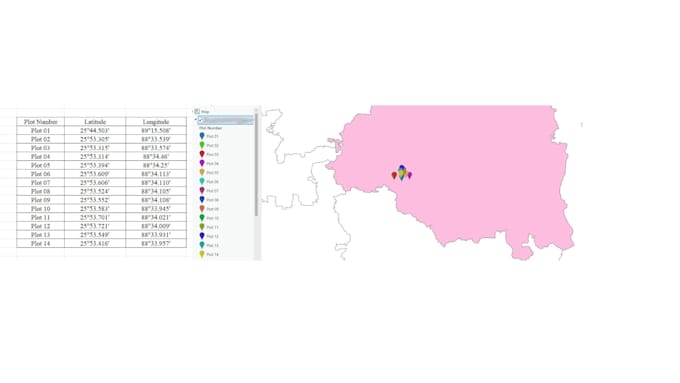Click the Plot 08 dark blue pin legend symbol
Viewport: 680px width, 383px height.
coord(202,200)
